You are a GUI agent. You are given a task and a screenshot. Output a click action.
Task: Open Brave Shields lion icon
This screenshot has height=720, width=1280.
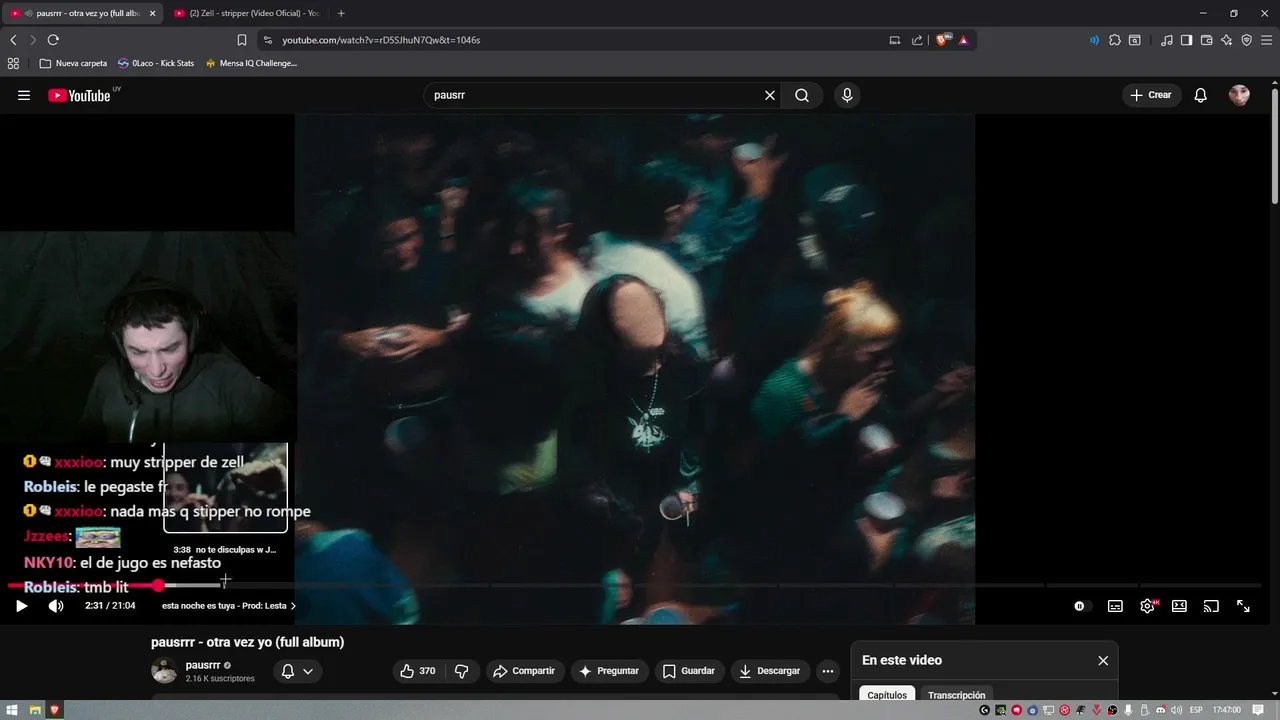[943, 40]
